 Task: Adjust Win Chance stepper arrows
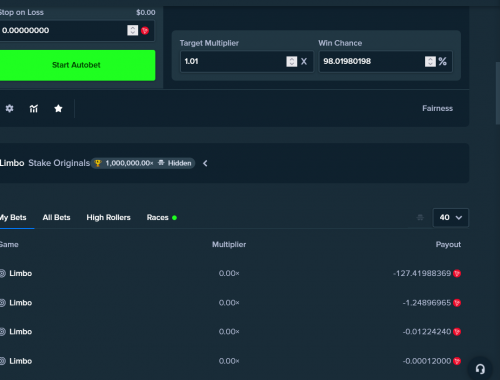pos(430,61)
